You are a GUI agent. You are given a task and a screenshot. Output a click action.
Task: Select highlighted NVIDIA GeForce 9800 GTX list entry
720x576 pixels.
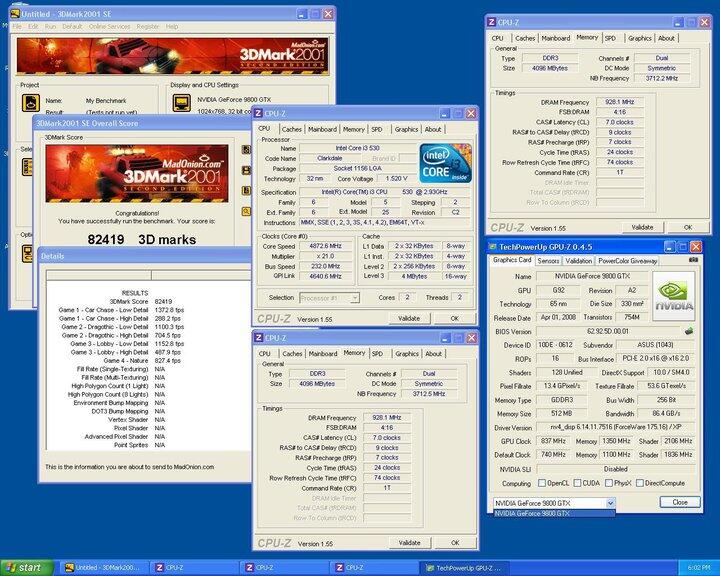tap(554, 514)
